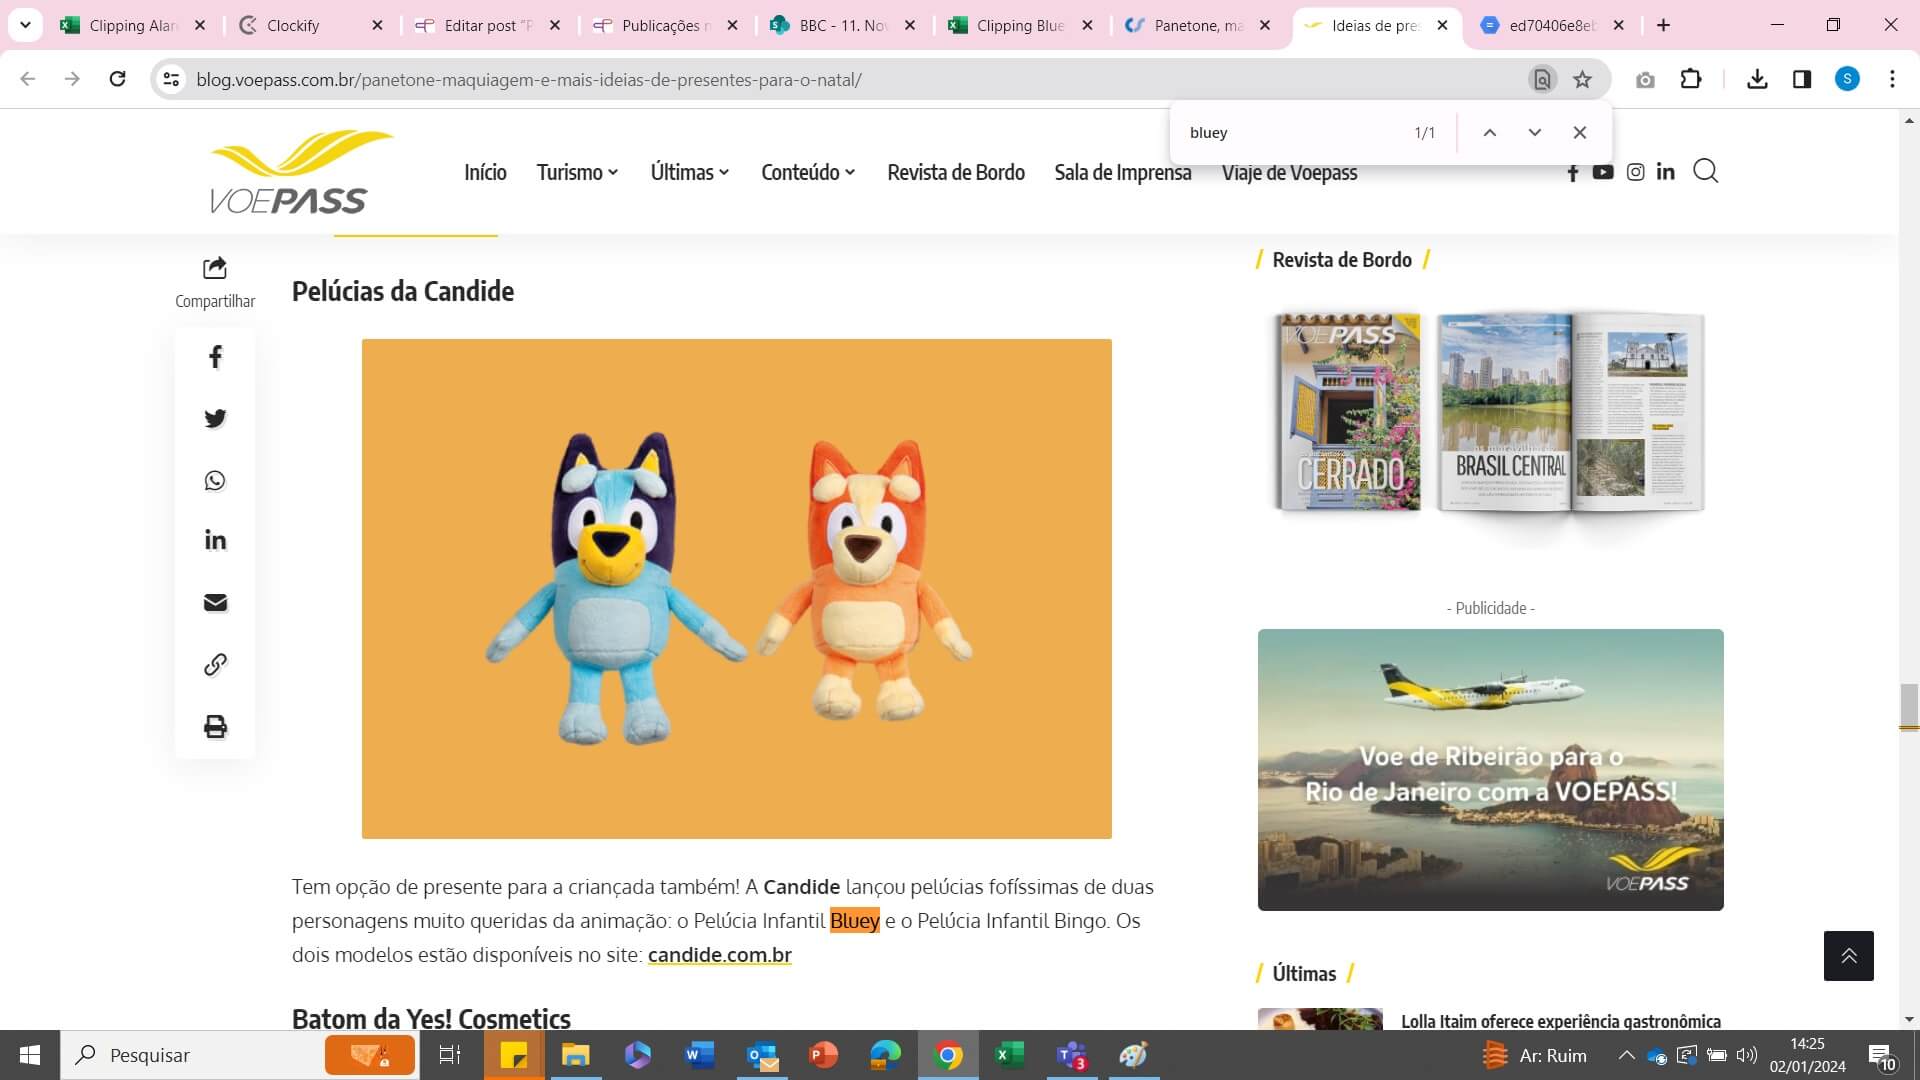Image resolution: width=1920 pixels, height=1080 pixels.
Task: Open the site search magnifier icon
Action: [x=1706, y=172]
